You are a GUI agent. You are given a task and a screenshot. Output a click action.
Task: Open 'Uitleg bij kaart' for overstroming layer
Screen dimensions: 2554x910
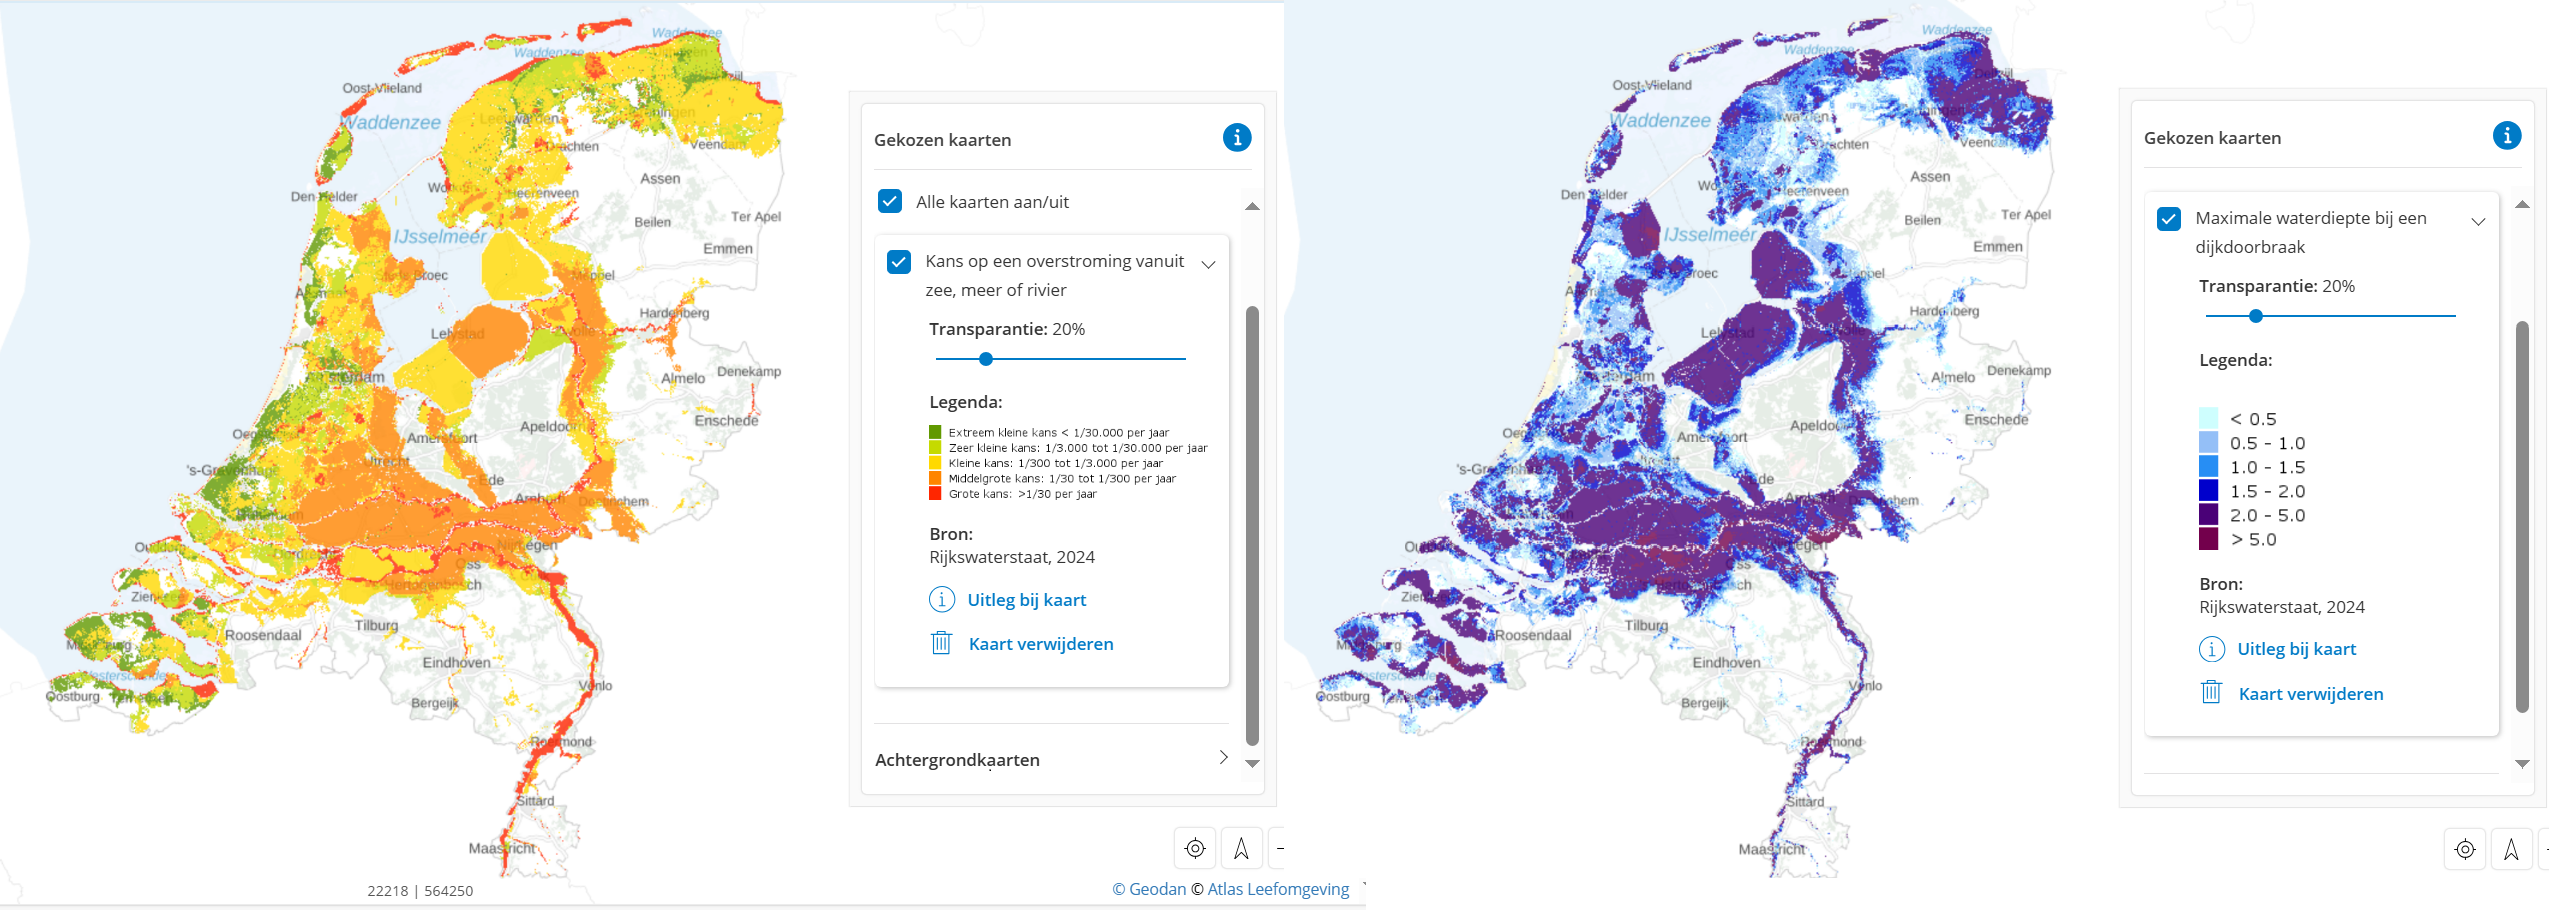click(1026, 600)
